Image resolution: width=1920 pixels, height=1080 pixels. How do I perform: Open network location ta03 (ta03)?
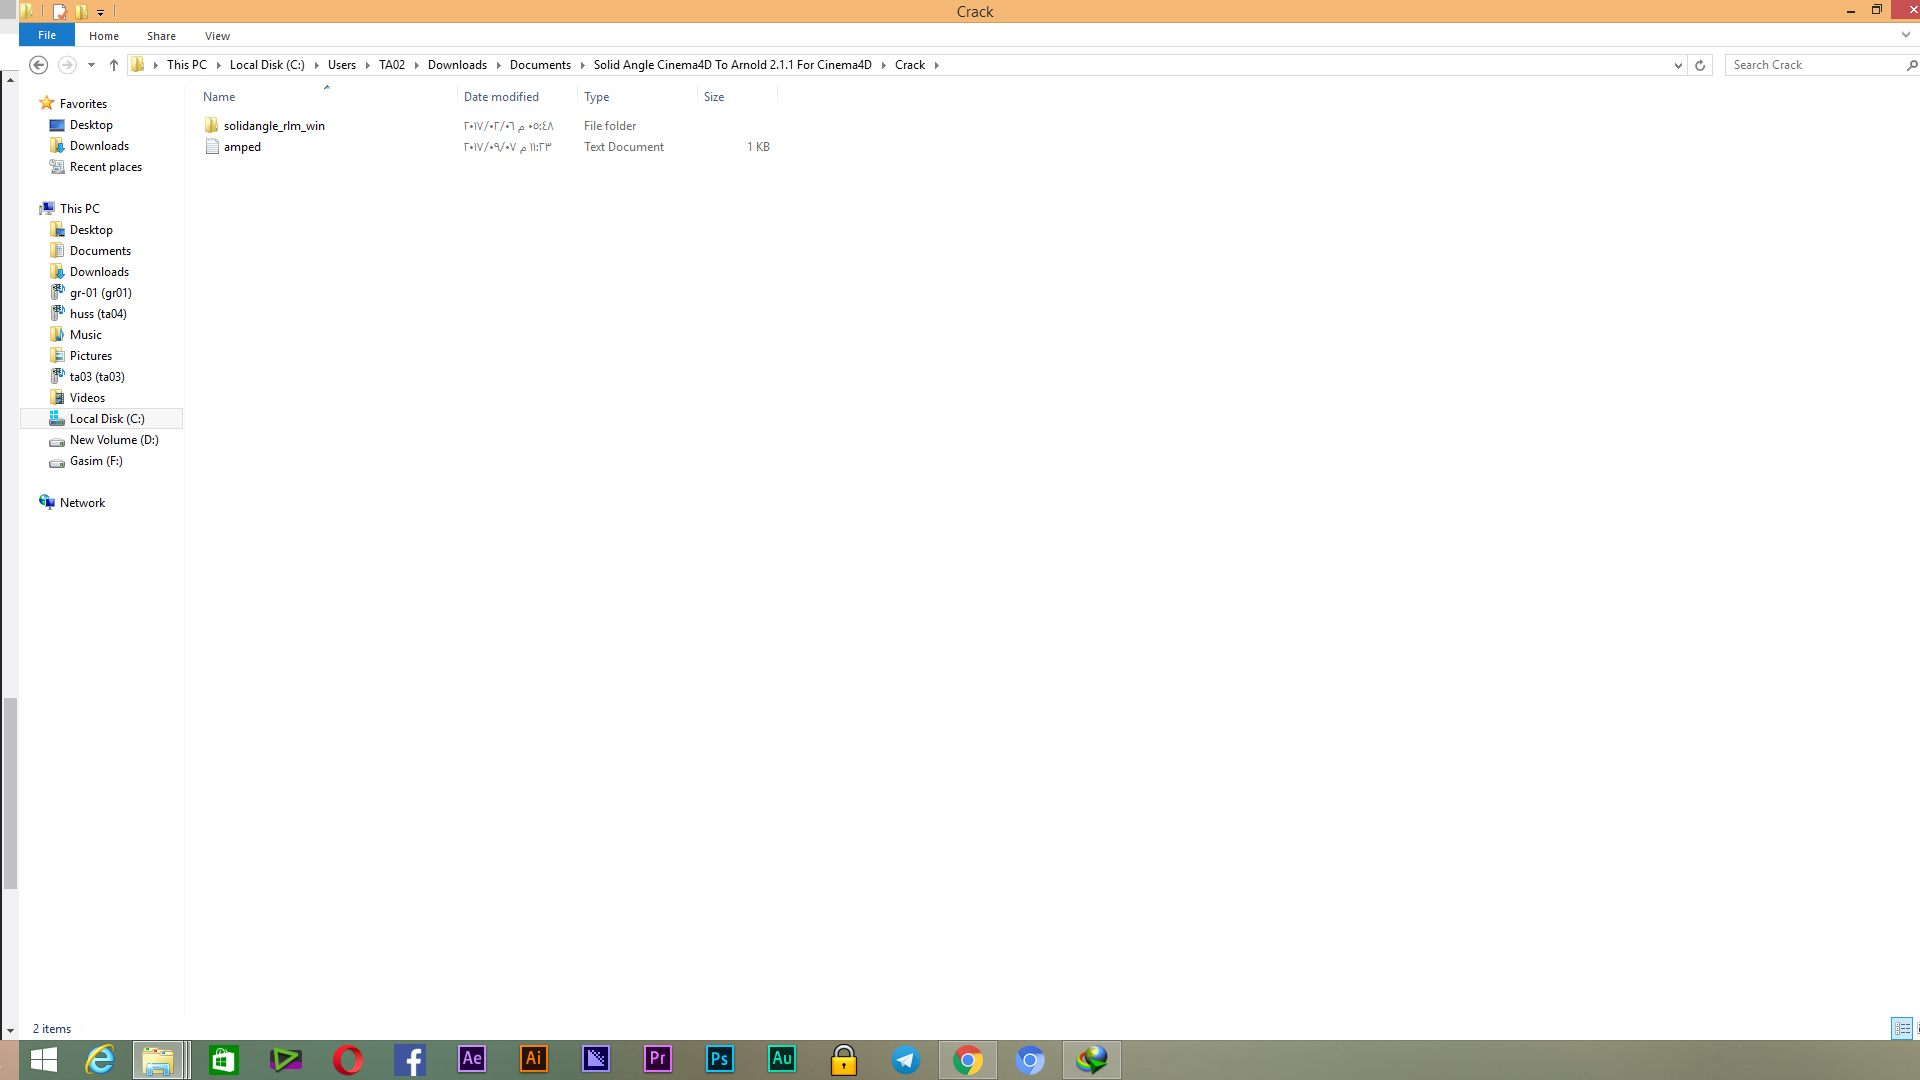97,377
